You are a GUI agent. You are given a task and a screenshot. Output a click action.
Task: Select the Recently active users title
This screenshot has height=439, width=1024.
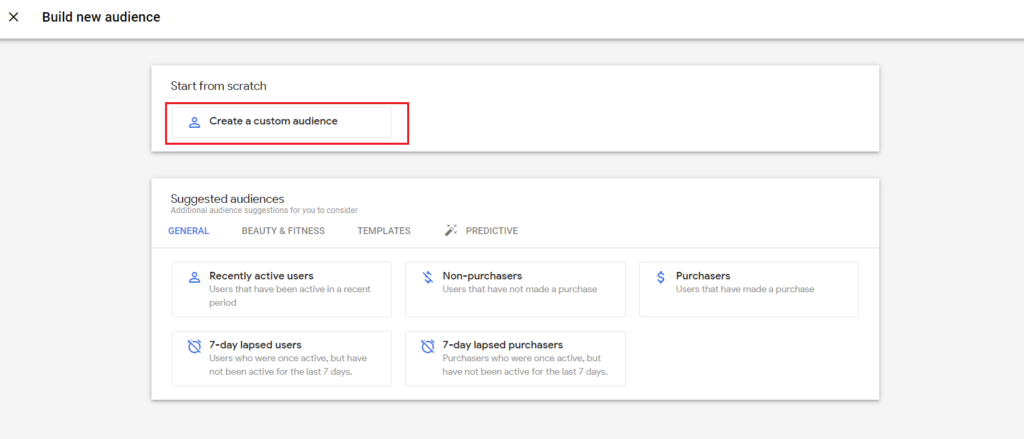[261, 275]
